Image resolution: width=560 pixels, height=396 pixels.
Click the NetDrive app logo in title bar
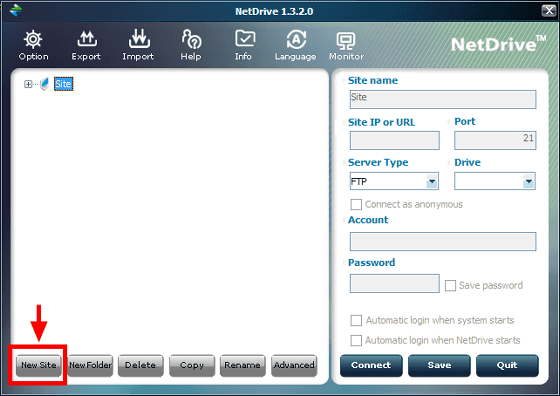point(16,10)
